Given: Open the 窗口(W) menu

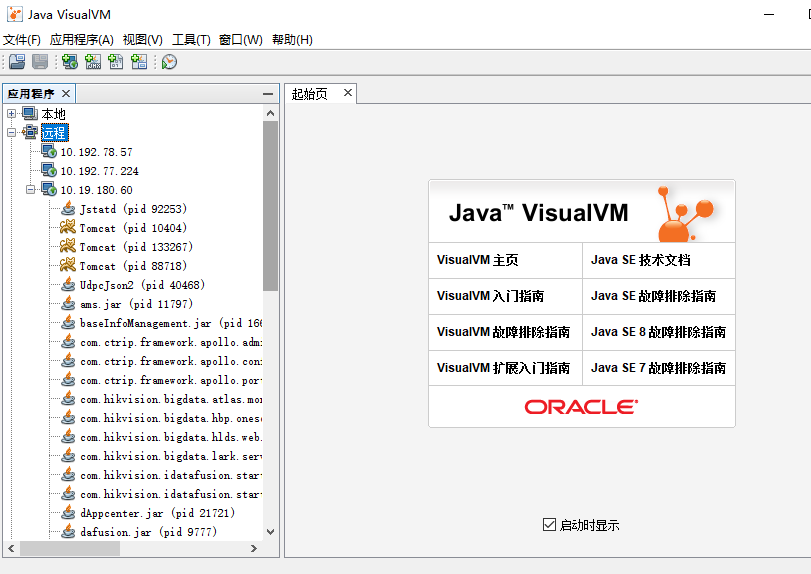Looking at the screenshot, I should pyautogui.click(x=241, y=40).
